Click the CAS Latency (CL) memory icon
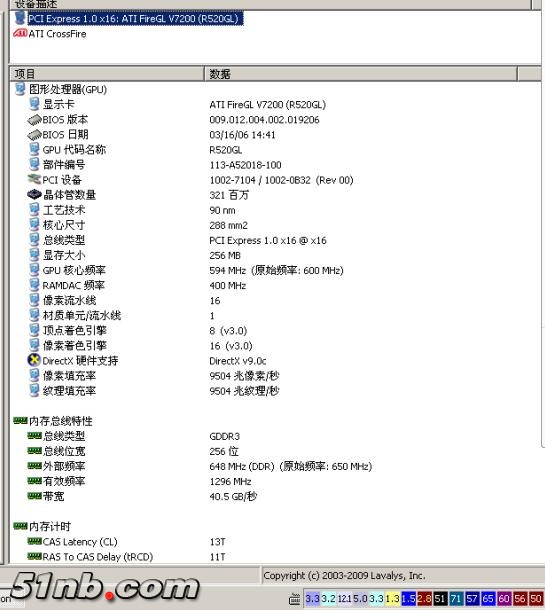This screenshot has height=610, width=545. [34, 541]
